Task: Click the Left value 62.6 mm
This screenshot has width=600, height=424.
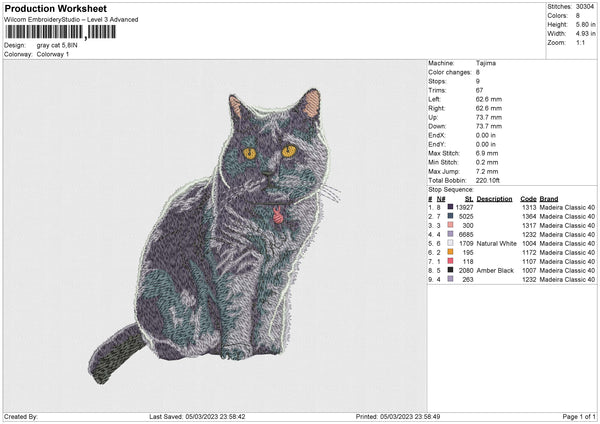Action: pyautogui.click(x=489, y=99)
